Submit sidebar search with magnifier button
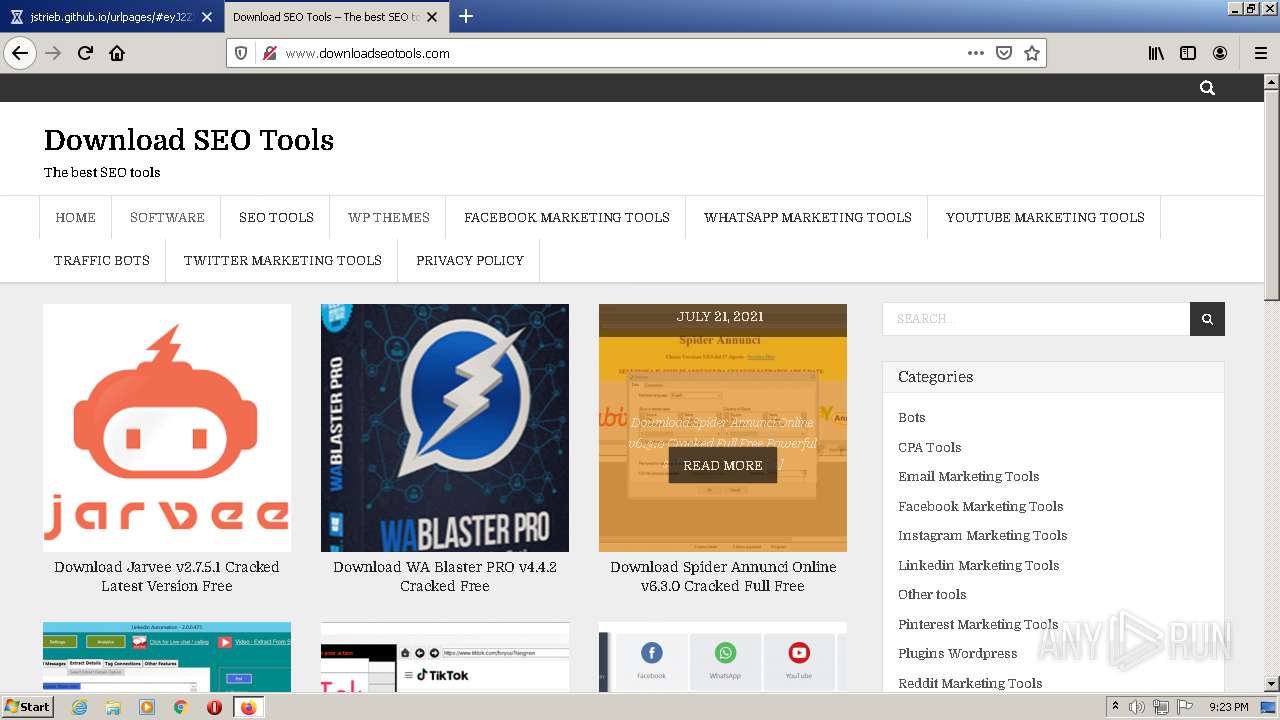The height and width of the screenshot is (720, 1280). [x=1207, y=319]
